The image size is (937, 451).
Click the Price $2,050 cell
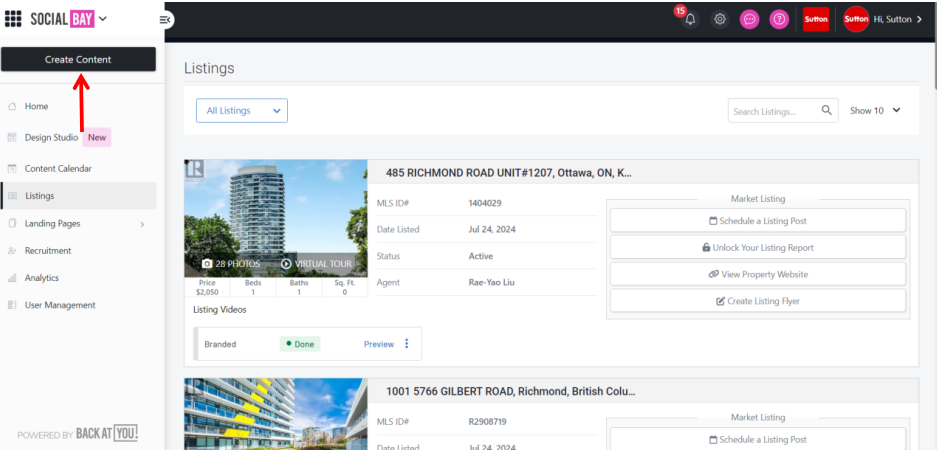[207, 287]
